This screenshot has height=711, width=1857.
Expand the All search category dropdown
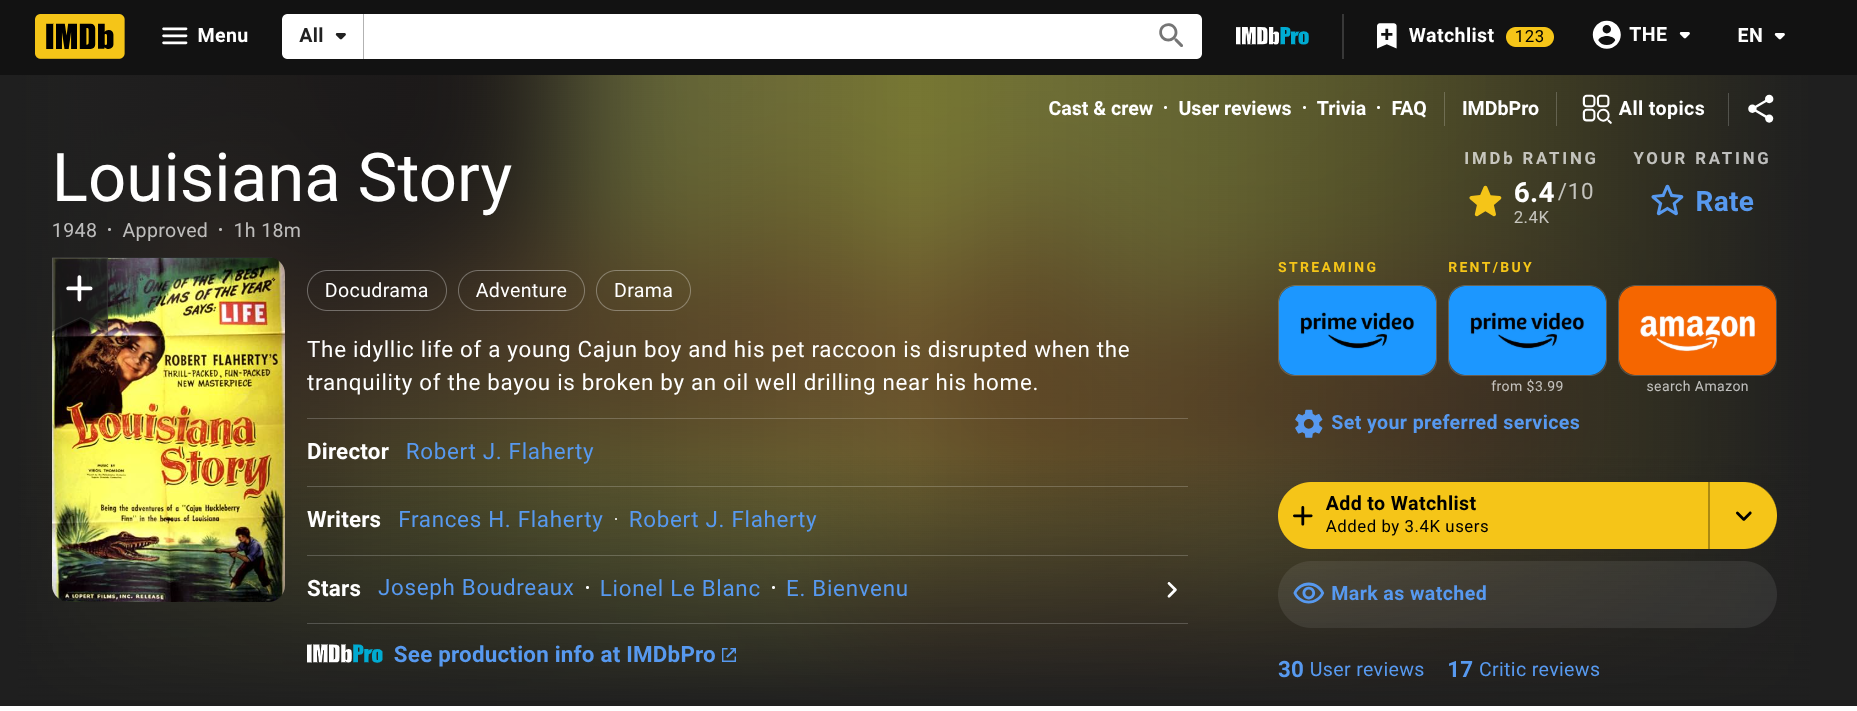click(x=323, y=36)
